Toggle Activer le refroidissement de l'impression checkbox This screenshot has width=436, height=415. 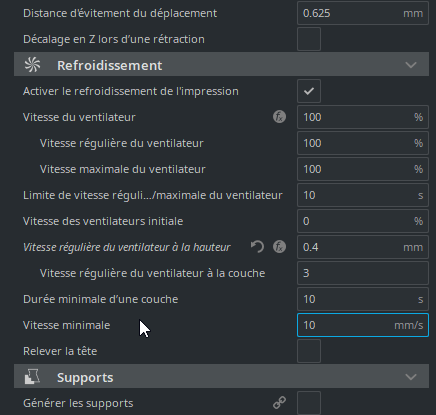(309, 91)
